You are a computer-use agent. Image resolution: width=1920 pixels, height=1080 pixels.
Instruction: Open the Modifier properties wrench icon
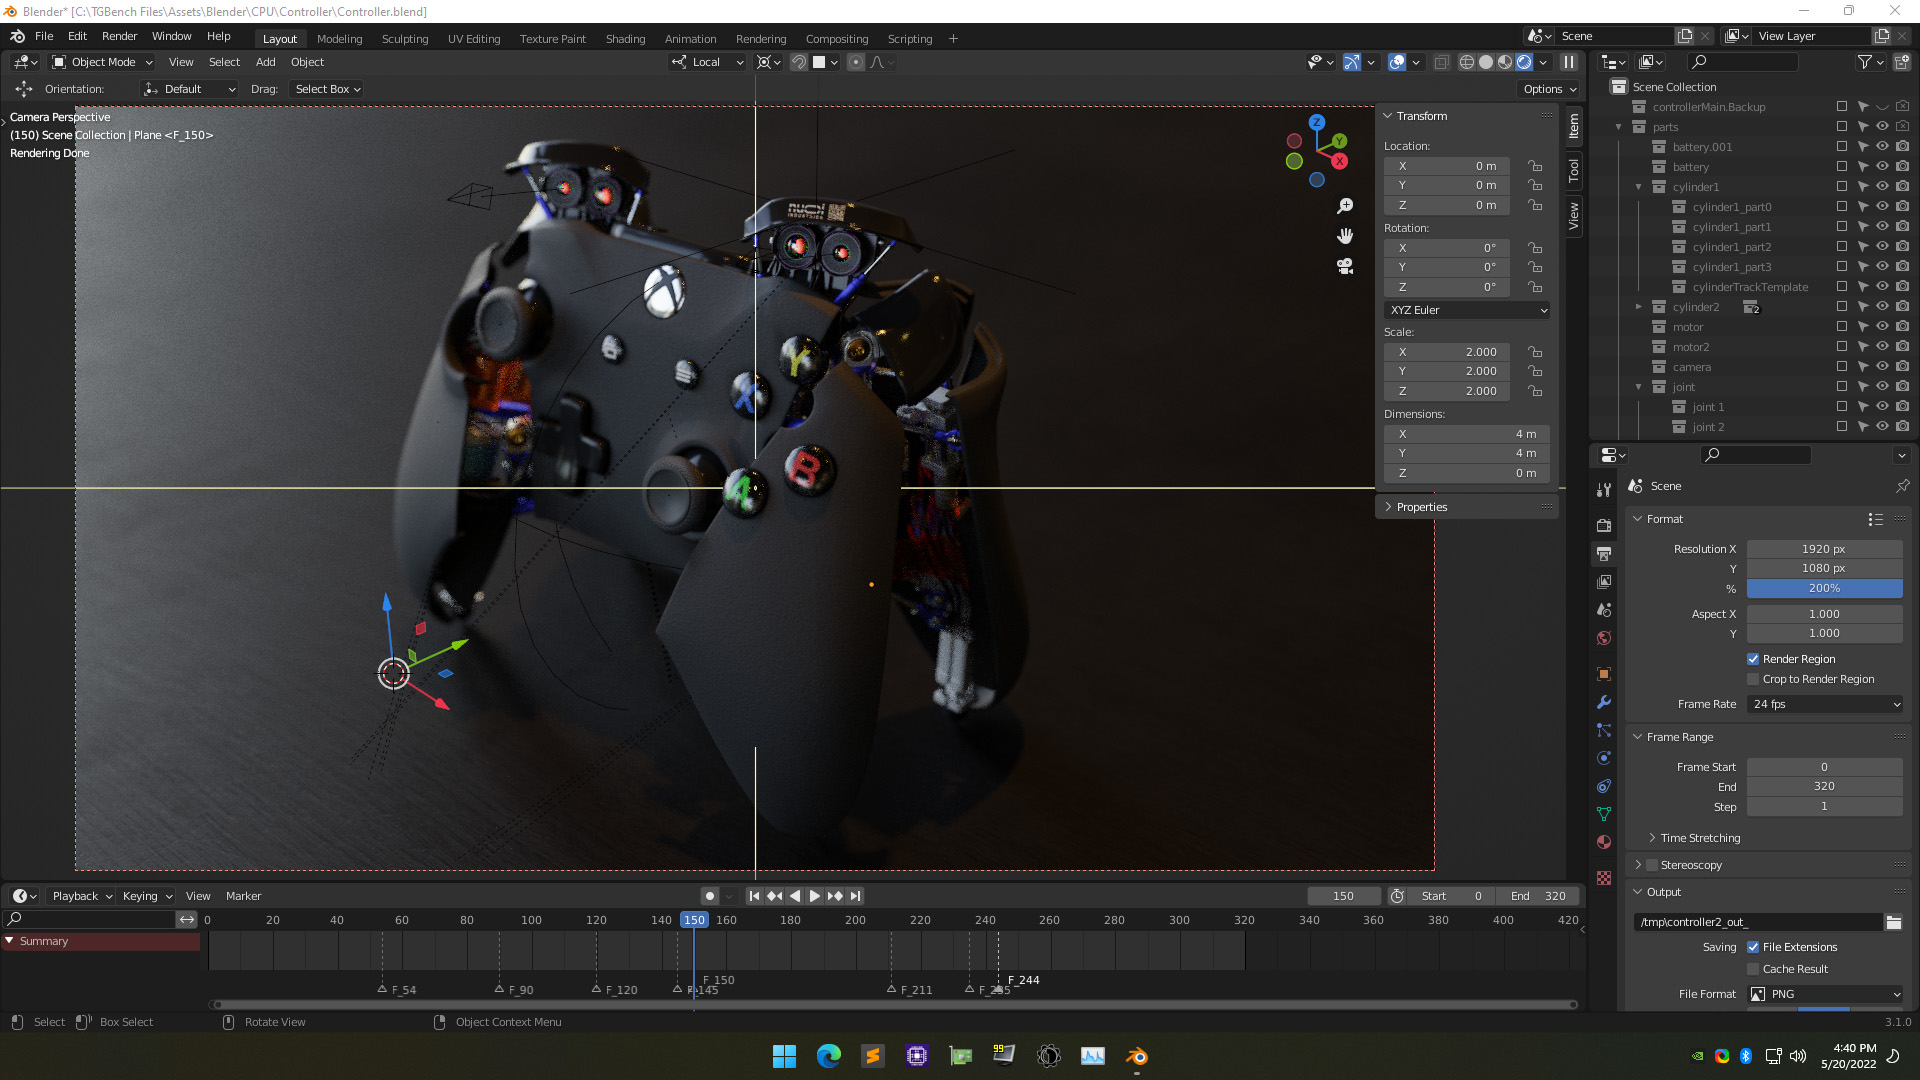click(1604, 702)
